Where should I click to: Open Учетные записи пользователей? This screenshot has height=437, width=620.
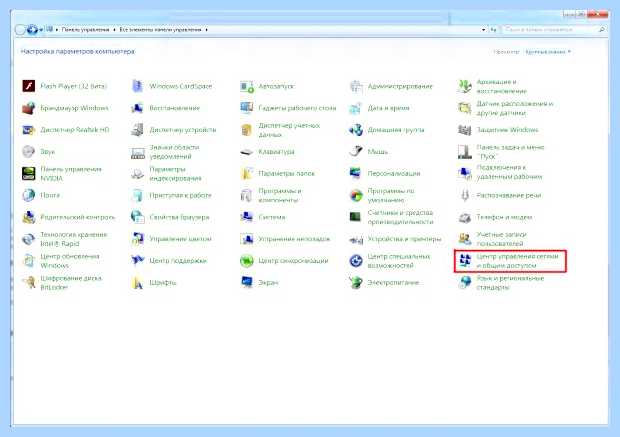pos(493,239)
